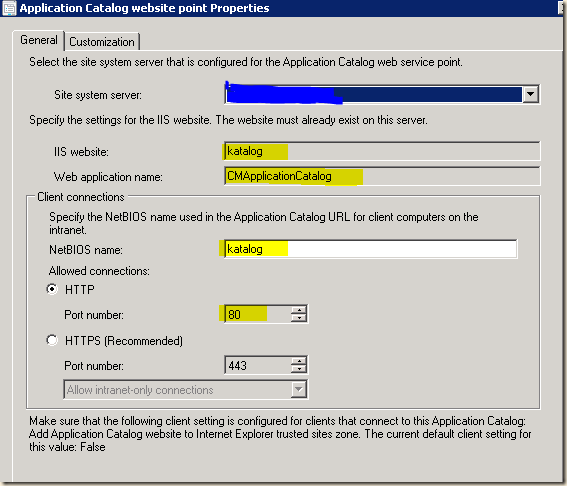The image size is (567, 486).
Task: Decrease the HTTP port number spinner
Action: 299,318
